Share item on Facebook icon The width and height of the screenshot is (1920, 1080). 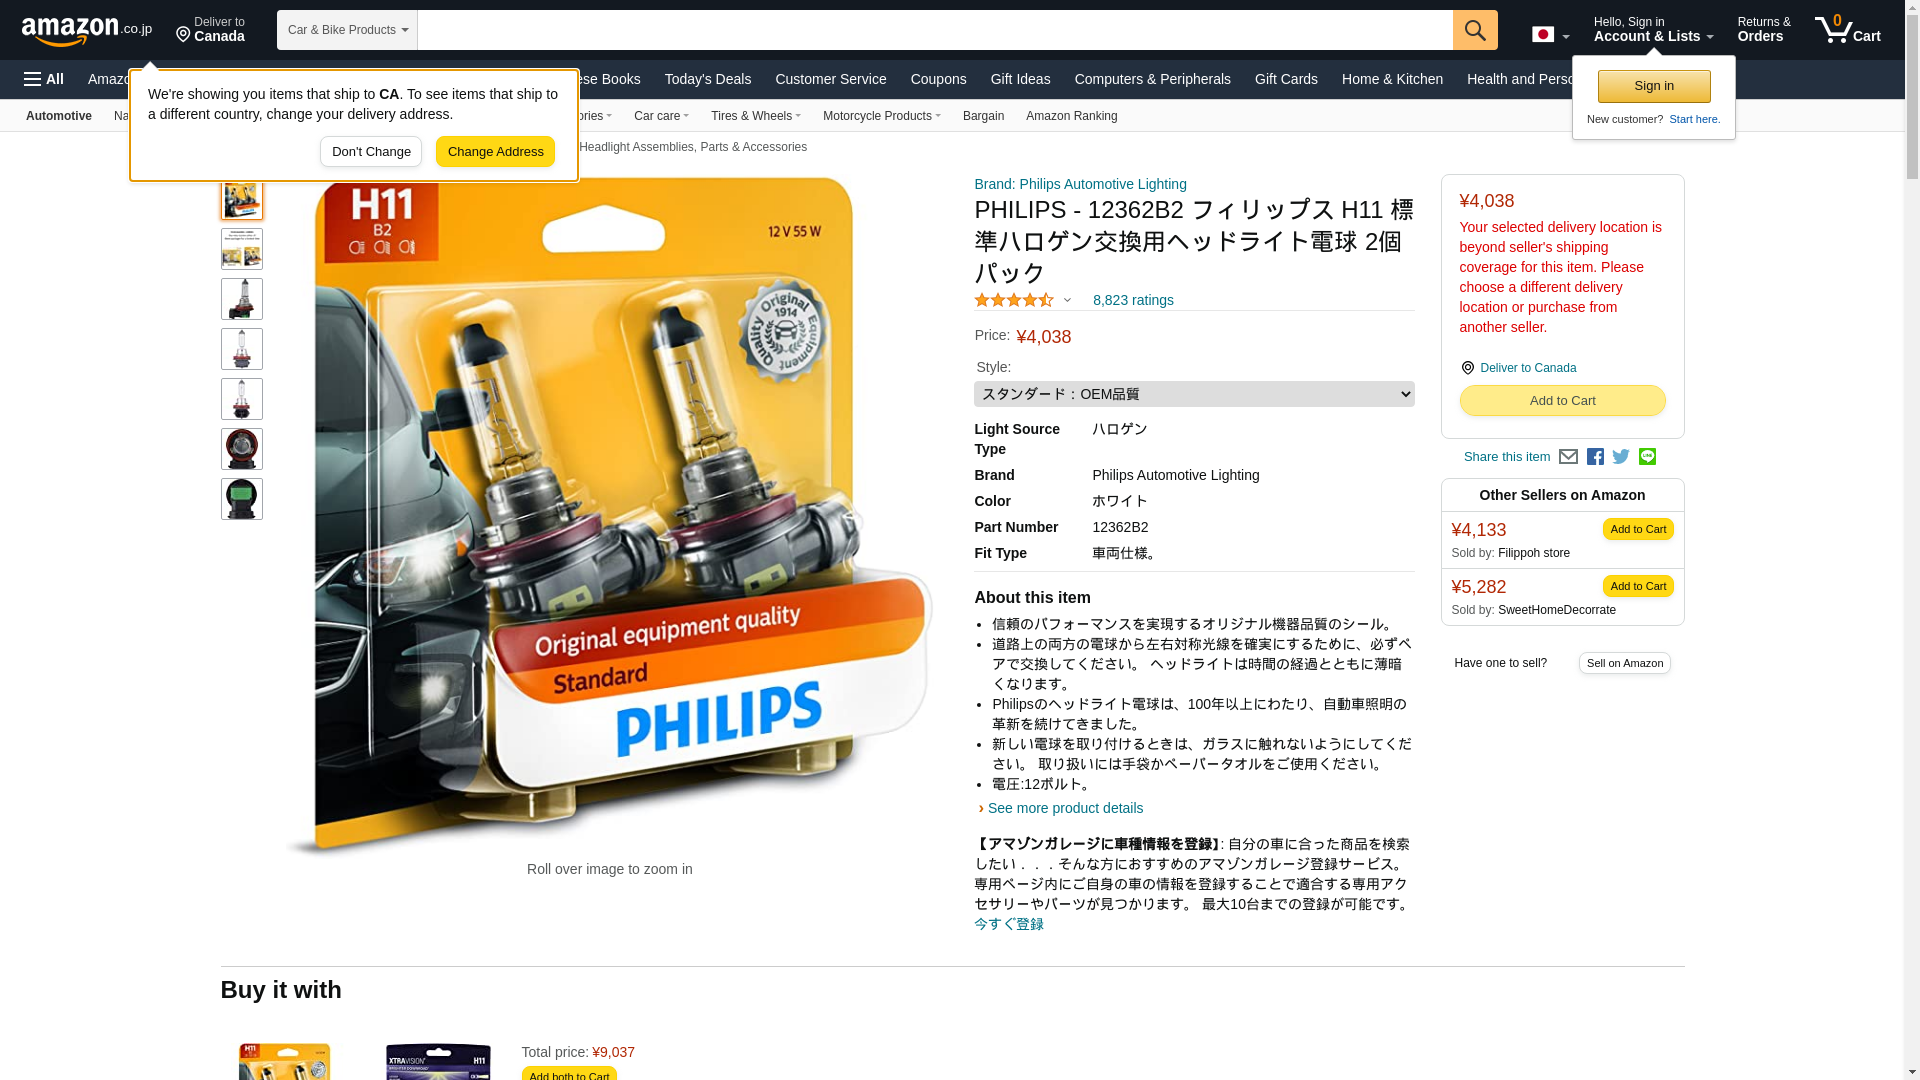point(1595,457)
